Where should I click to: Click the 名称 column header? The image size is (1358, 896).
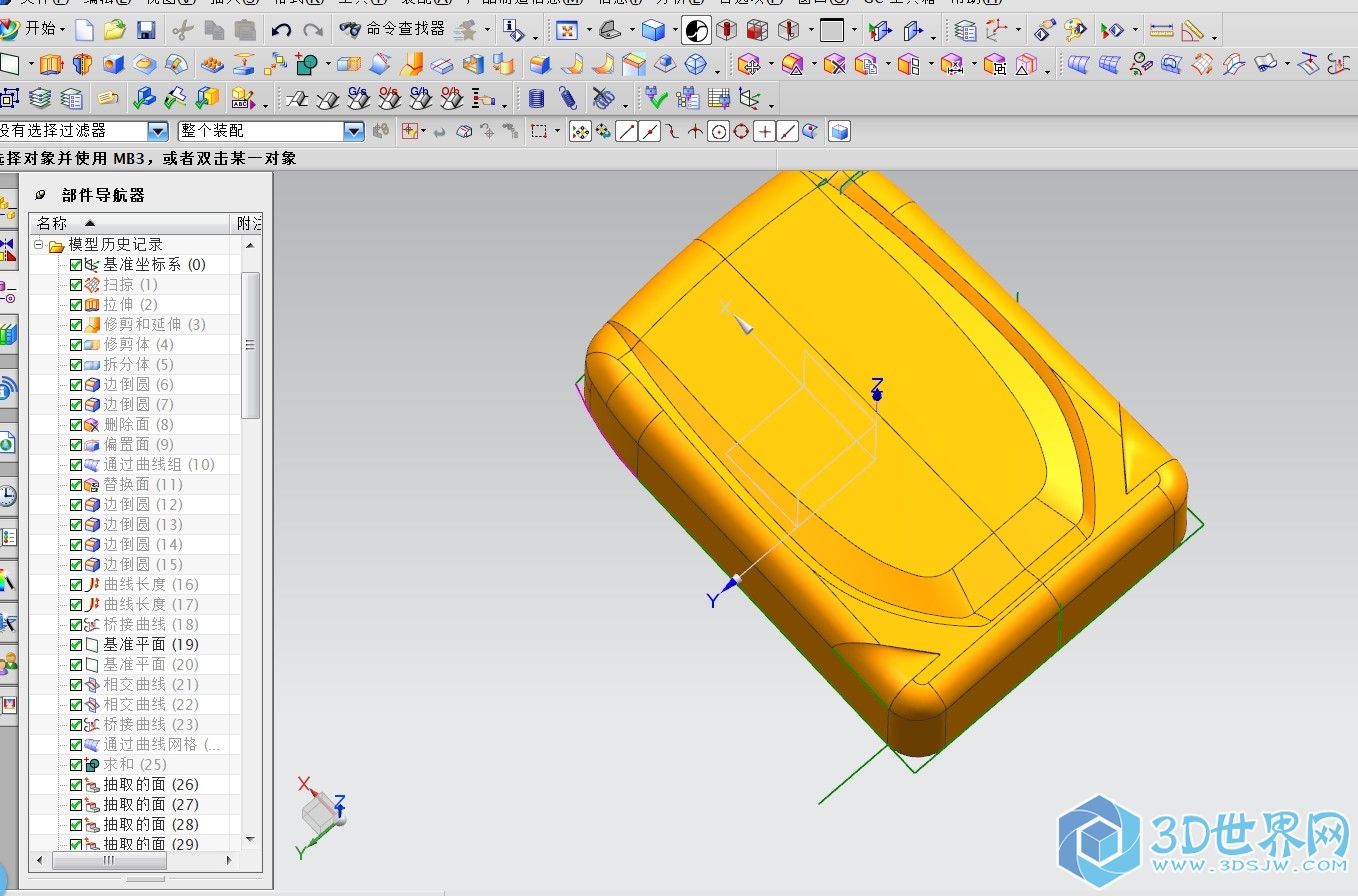[131, 223]
